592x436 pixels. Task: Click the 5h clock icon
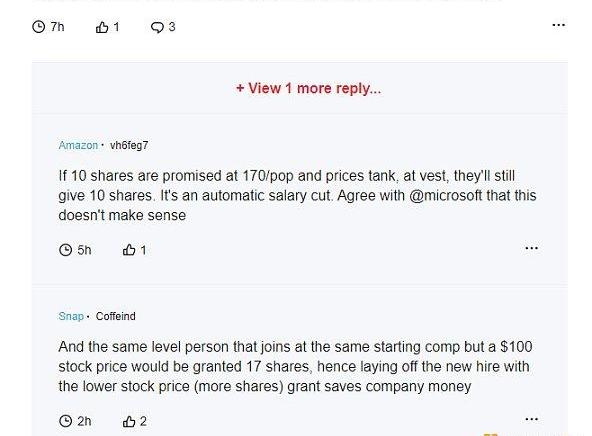click(66, 250)
